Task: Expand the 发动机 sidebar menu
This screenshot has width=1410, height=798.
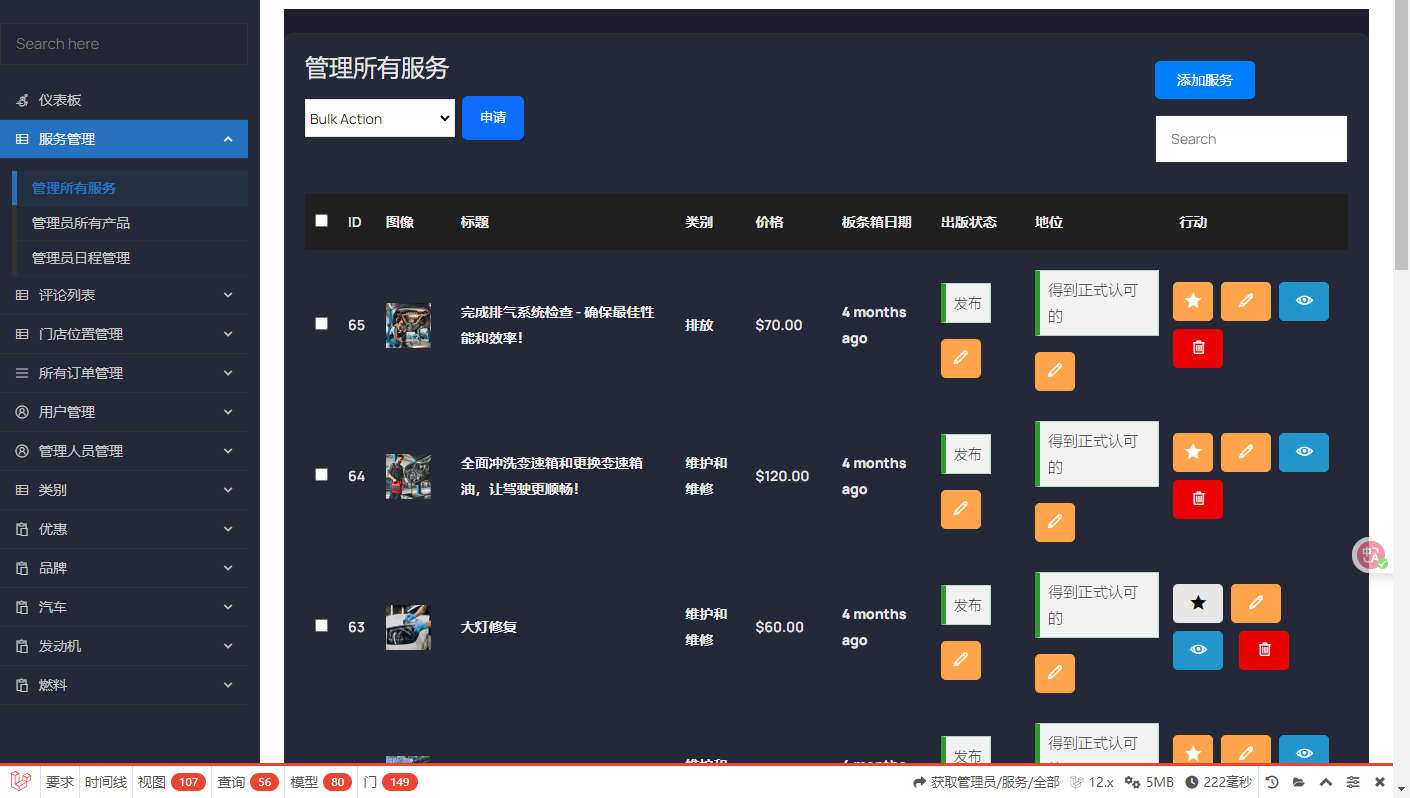Action: [x=124, y=646]
